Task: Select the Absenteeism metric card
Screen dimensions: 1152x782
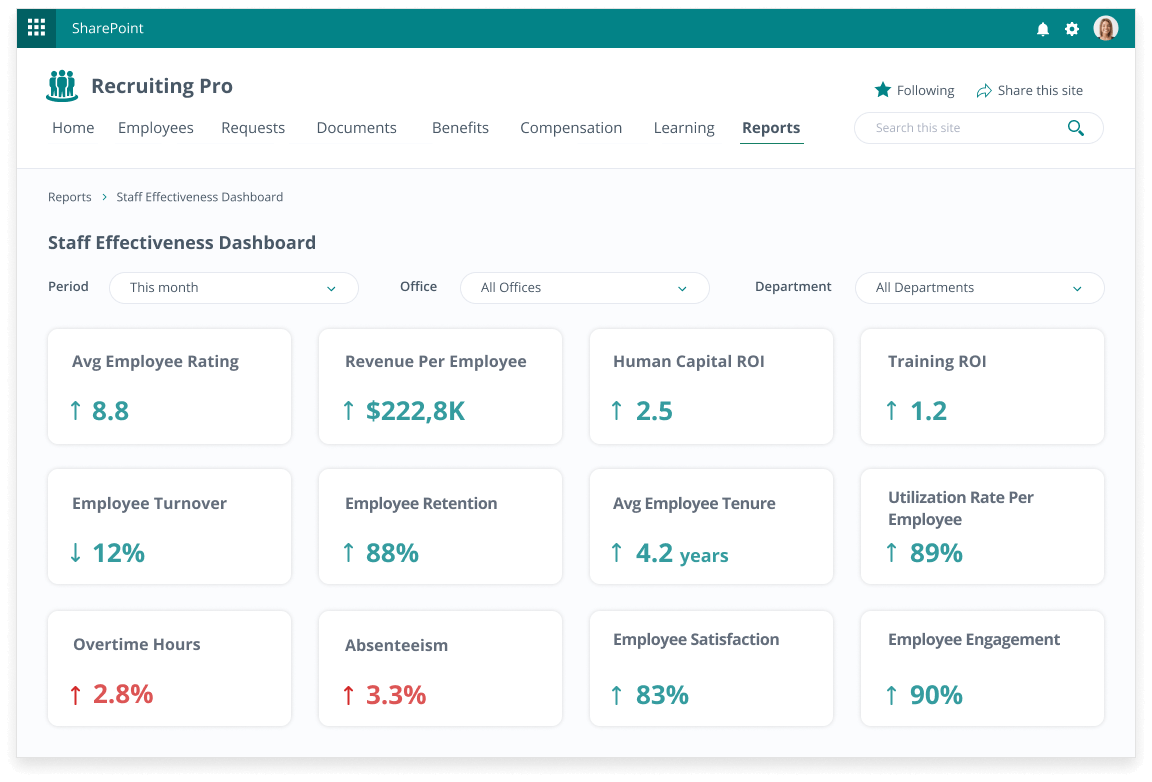Action: pos(440,668)
